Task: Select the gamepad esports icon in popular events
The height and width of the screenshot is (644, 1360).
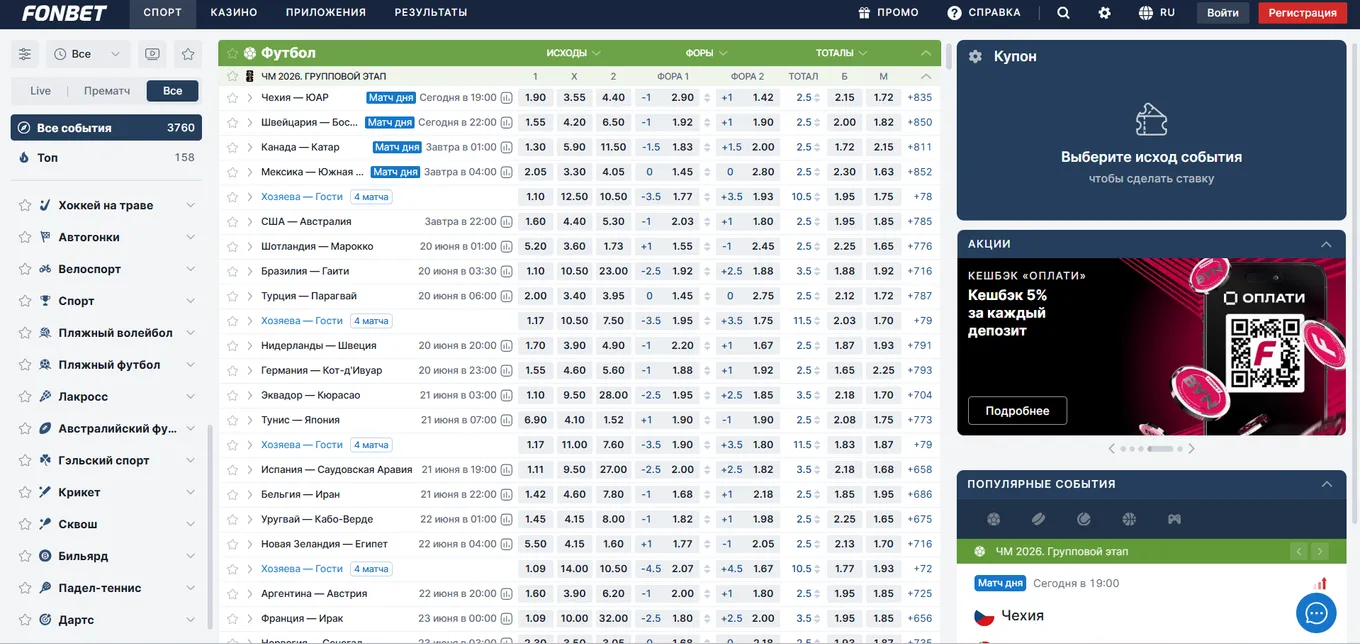Action: [x=1174, y=519]
